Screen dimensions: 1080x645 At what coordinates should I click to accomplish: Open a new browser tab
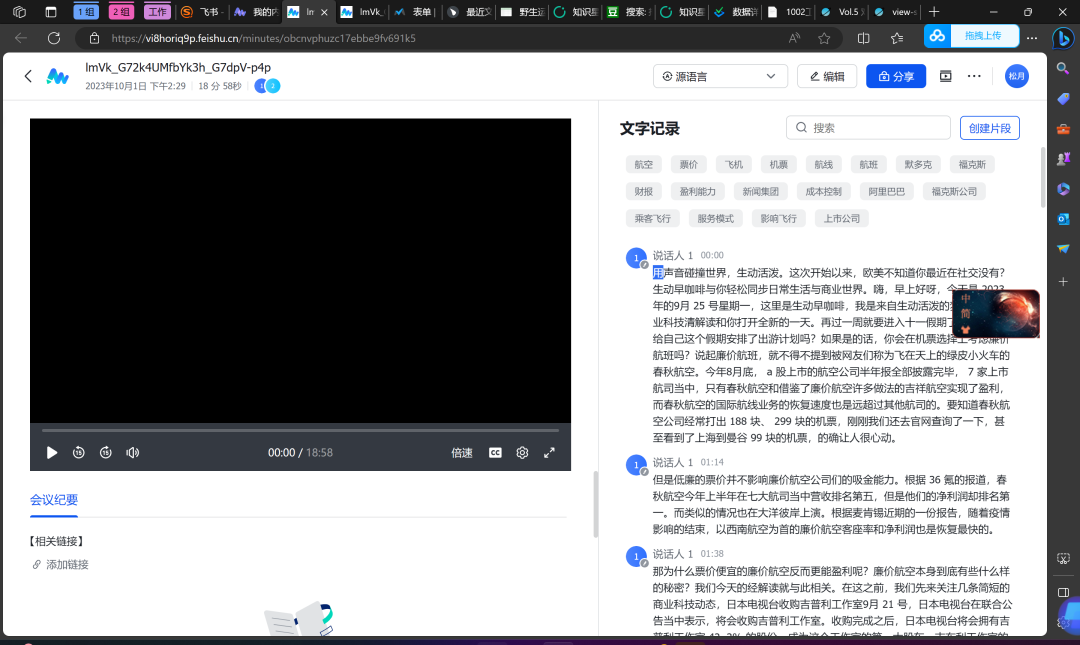(934, 12)
